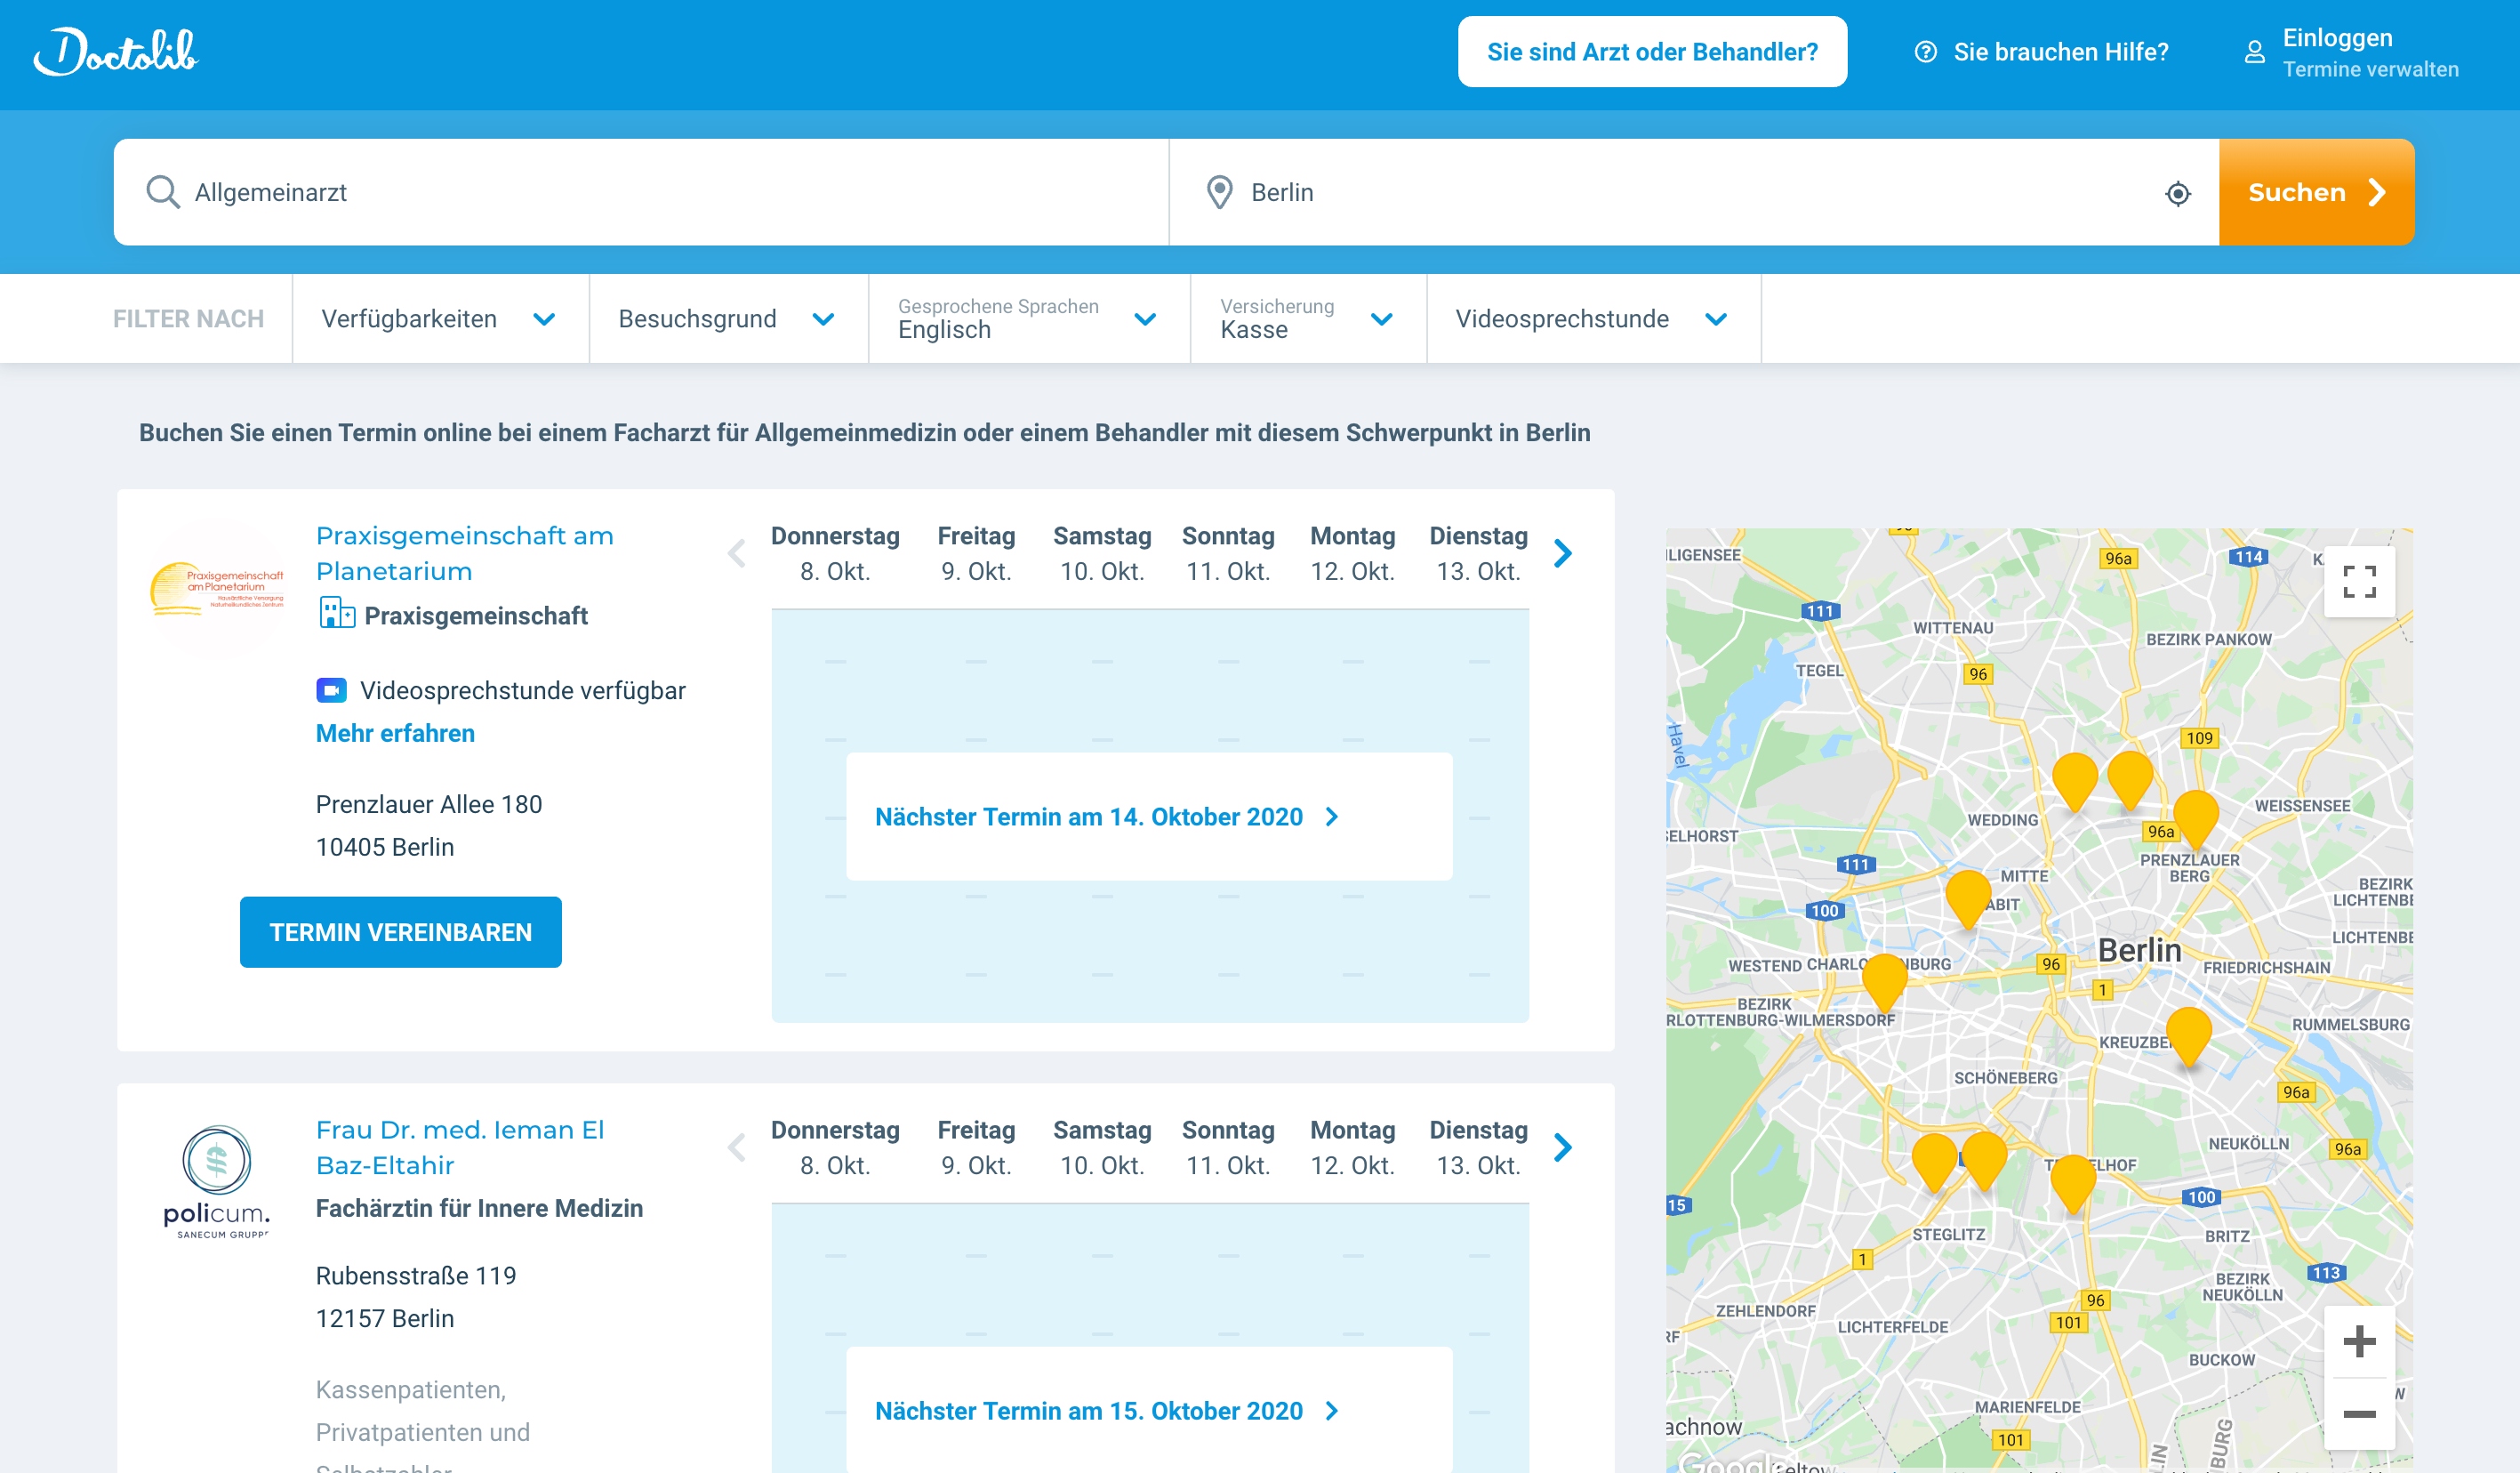Click the Doctolib logo
The height and width of the screenshot is (1473, 2520).
coord(116,52)
